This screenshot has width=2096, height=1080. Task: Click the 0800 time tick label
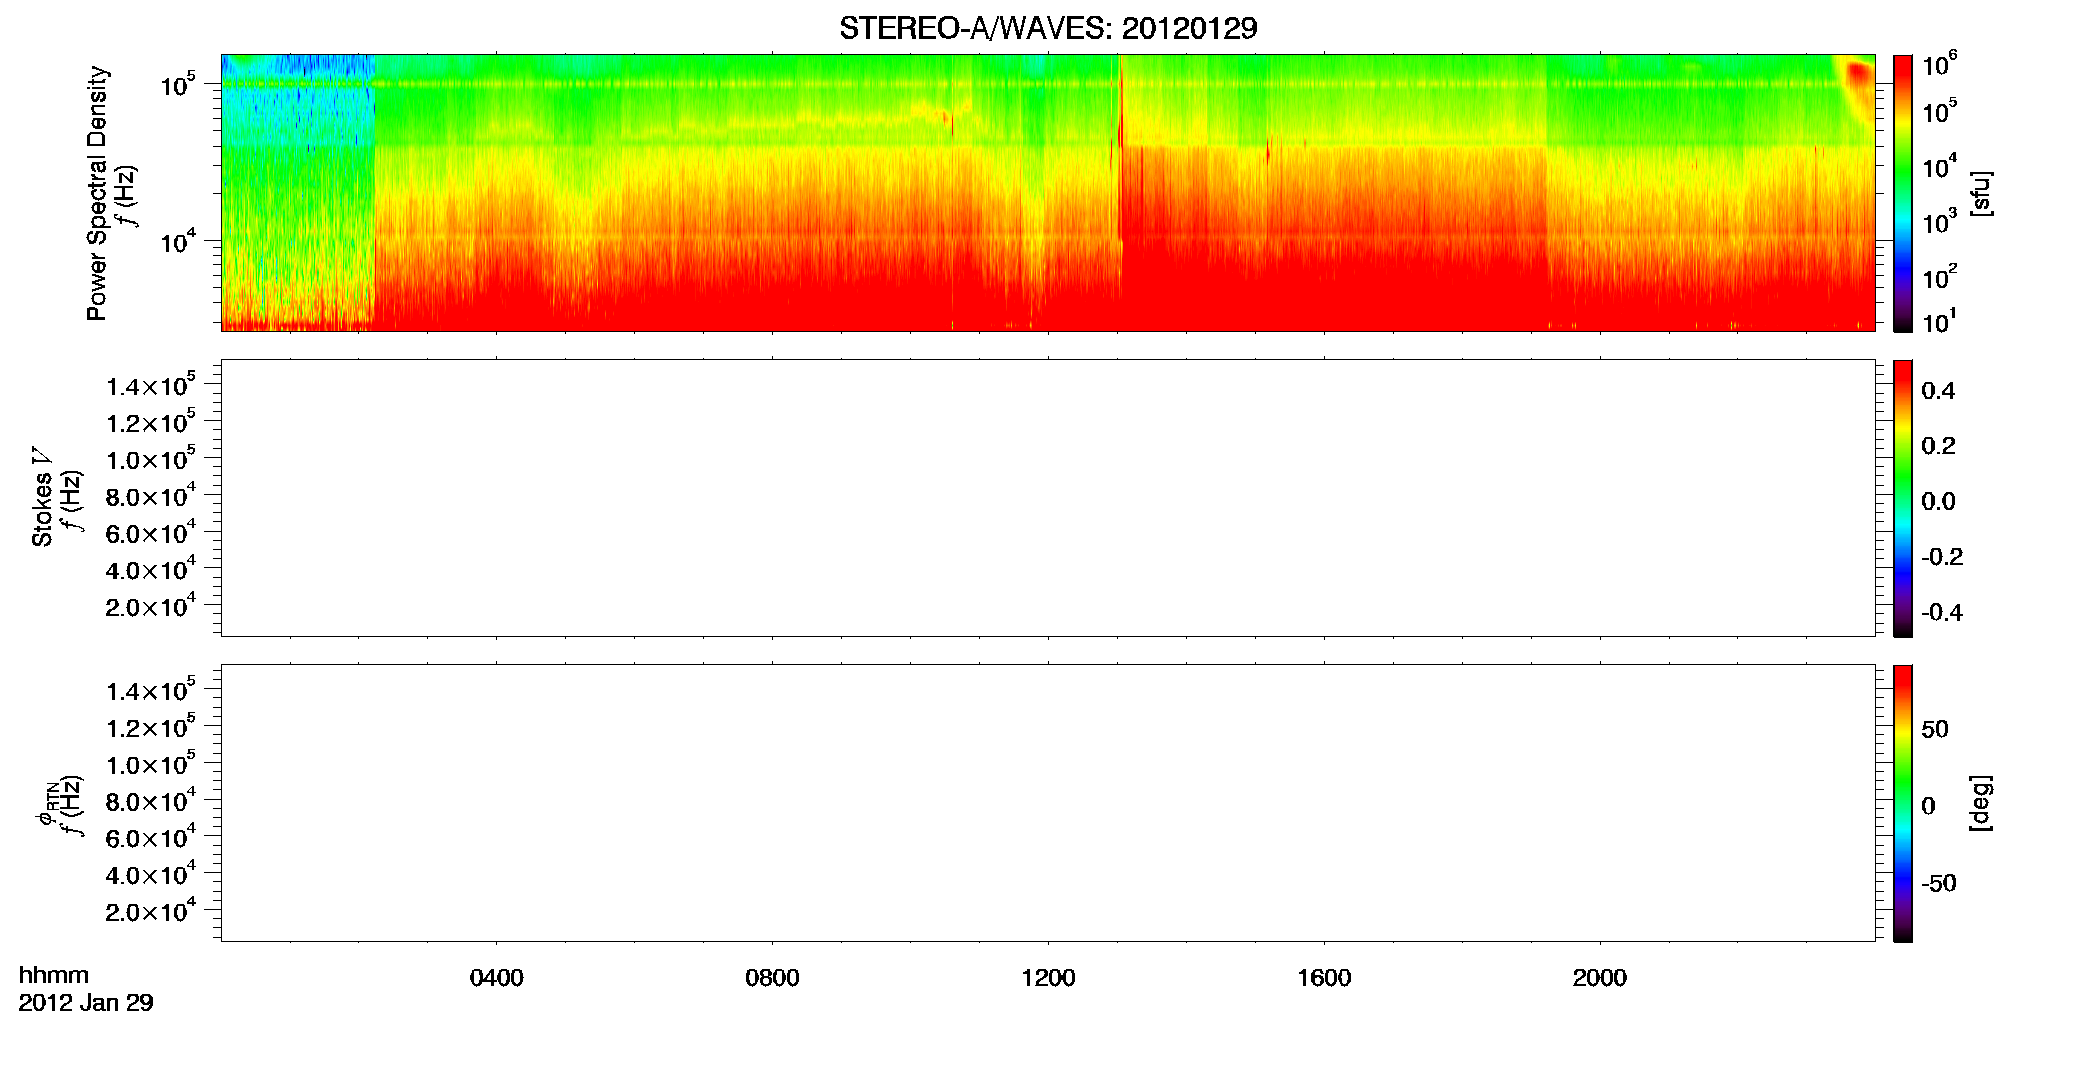[772, 977]
